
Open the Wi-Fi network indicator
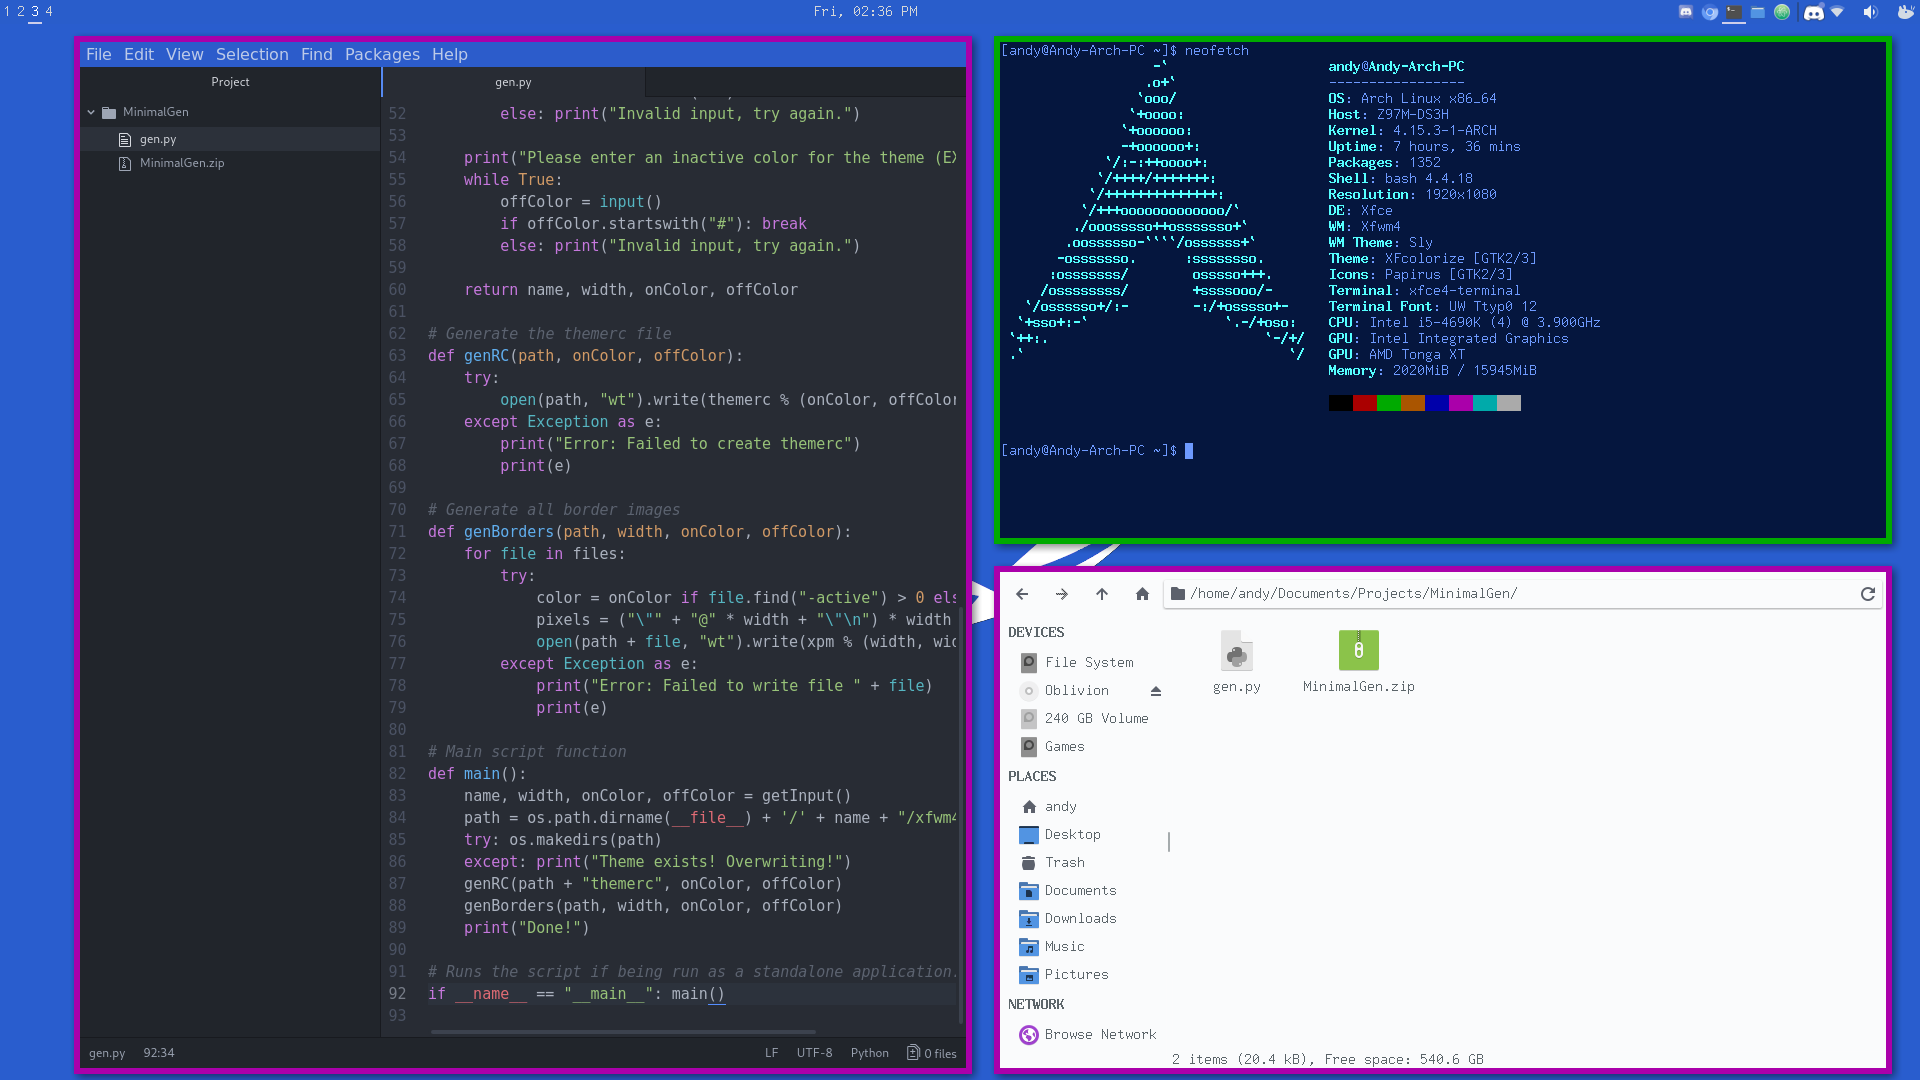point(1837,12)
